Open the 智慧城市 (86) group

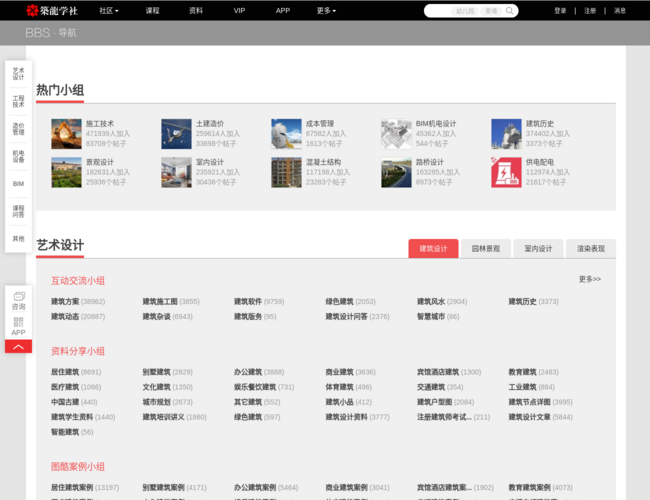[x=438, y=316]
